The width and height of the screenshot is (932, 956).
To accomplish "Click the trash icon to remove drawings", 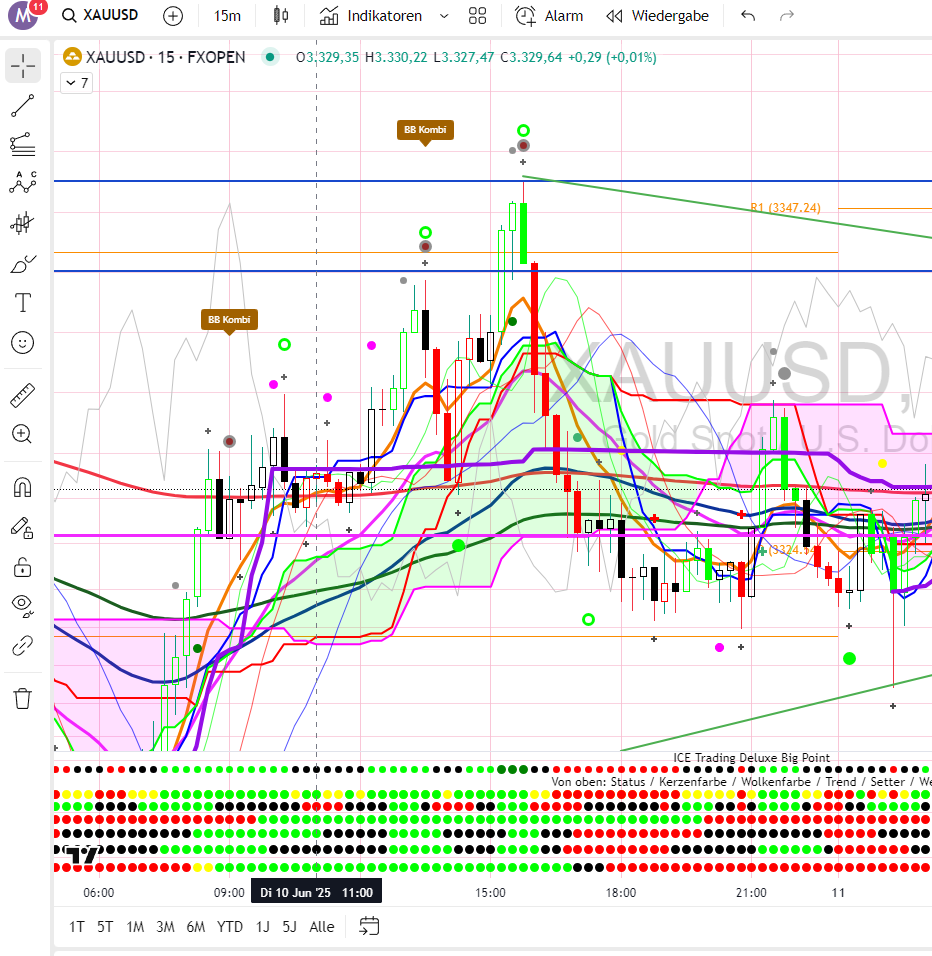I will click(x=22, y=698).
